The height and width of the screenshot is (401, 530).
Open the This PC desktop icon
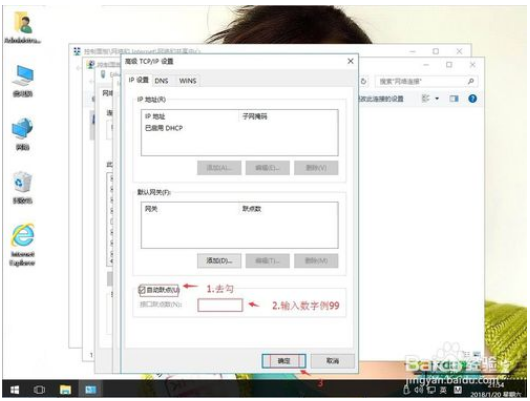tap(23, 80)
